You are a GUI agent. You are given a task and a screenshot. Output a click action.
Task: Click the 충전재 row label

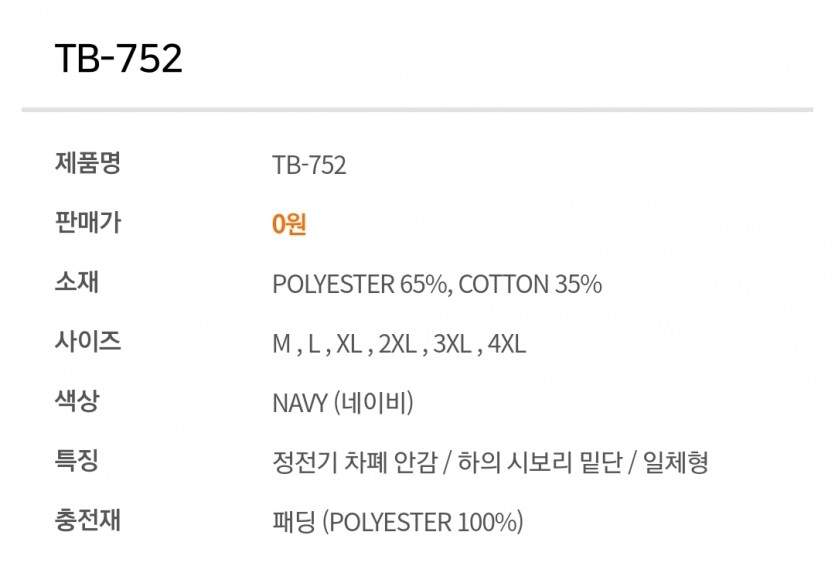point(87,521)
